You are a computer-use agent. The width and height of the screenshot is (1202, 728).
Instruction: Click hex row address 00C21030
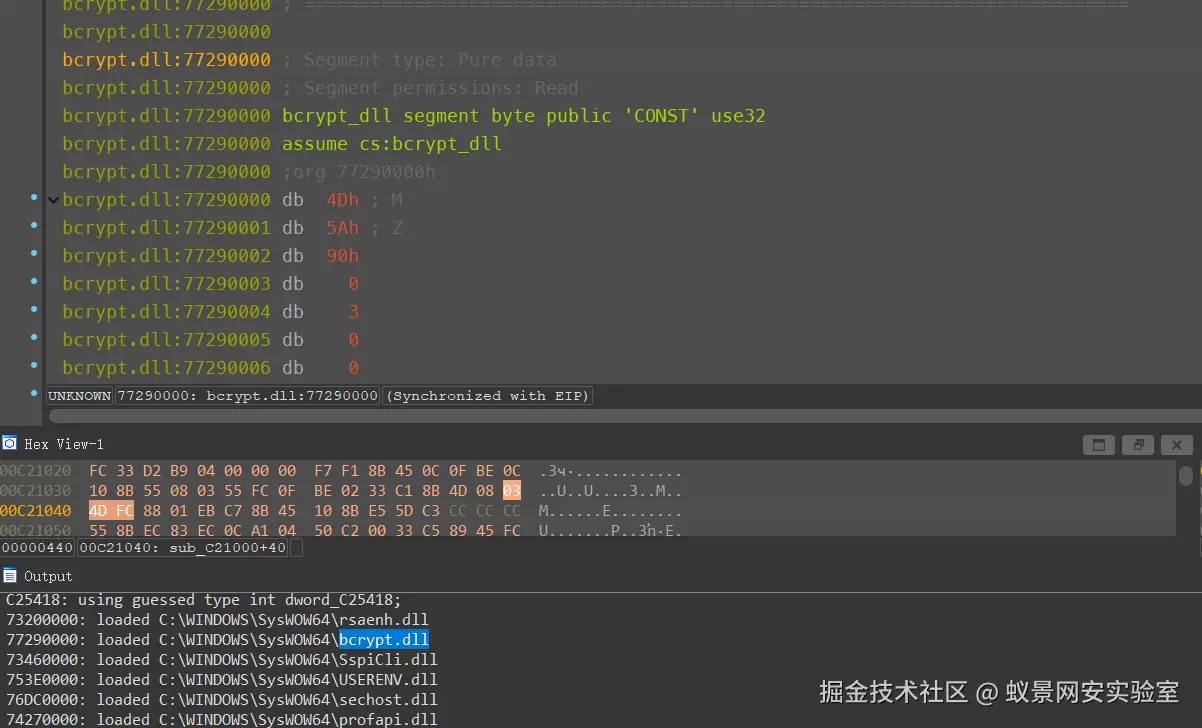35,491
